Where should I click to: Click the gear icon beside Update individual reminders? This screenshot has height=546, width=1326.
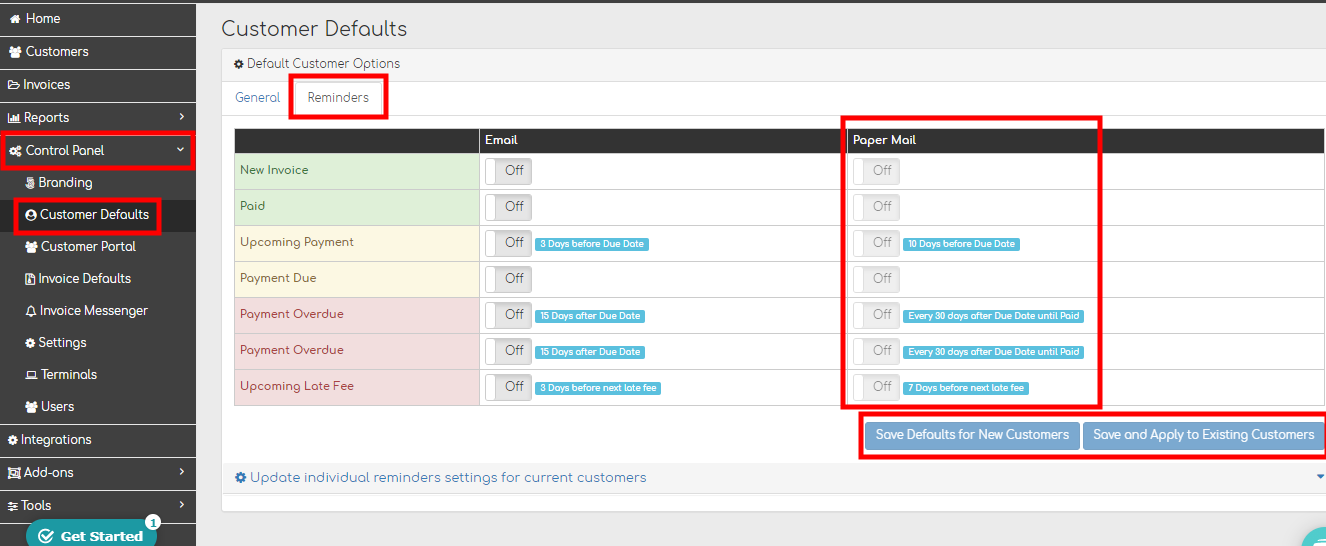click(240, 478)
